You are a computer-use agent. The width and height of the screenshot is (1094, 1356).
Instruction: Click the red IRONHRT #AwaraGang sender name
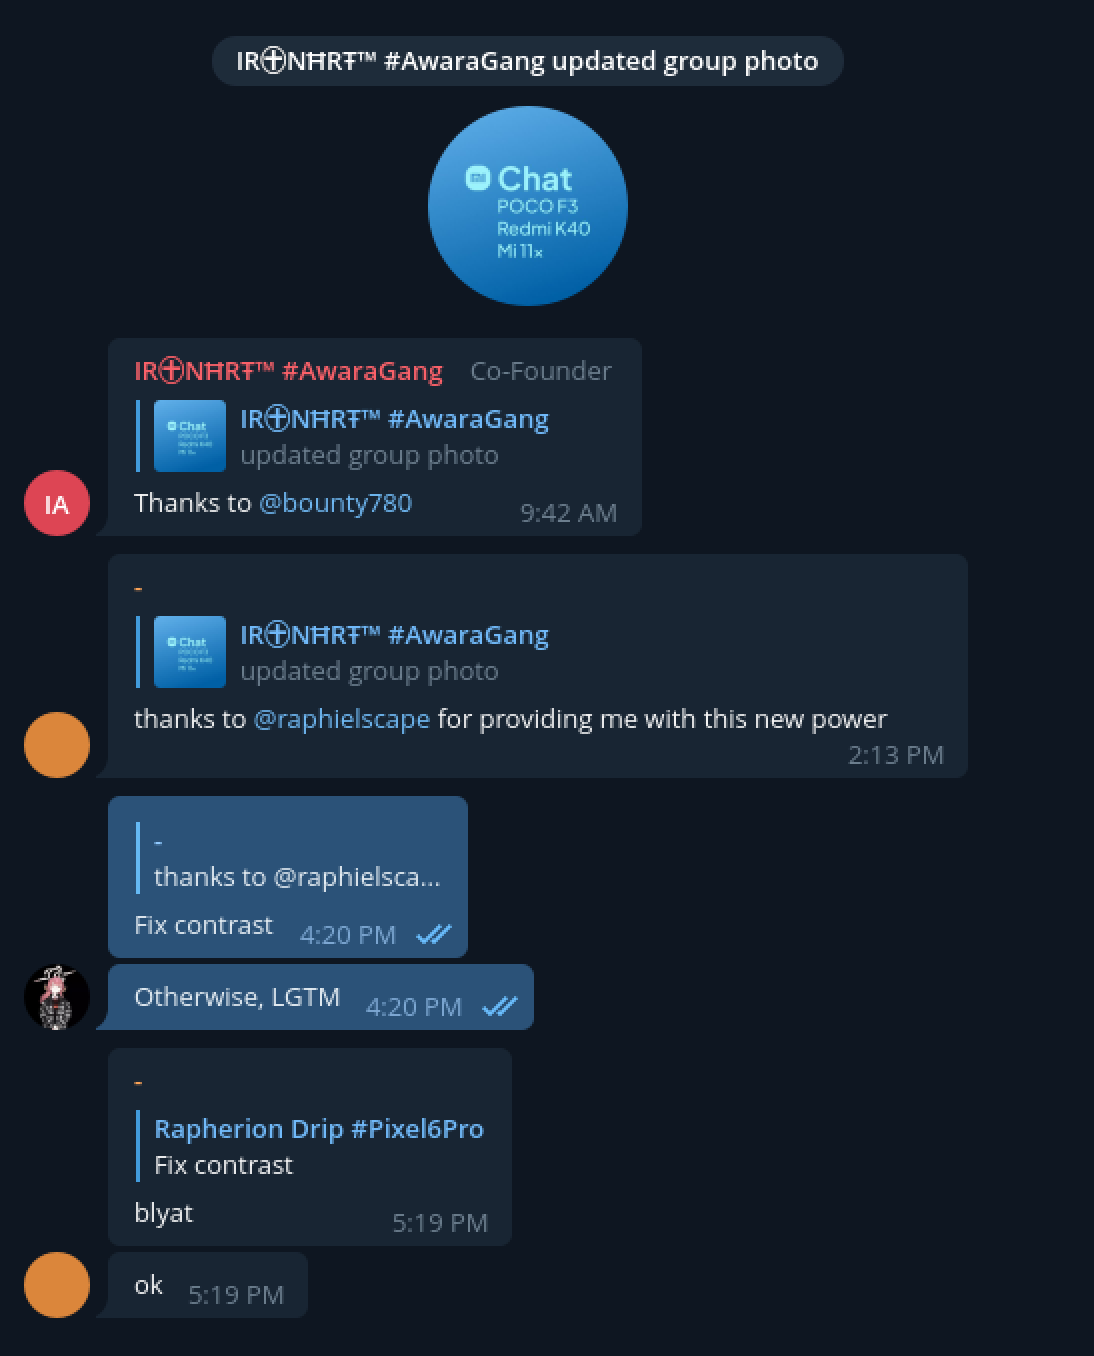pyautogui.click(x=288, y=371)
